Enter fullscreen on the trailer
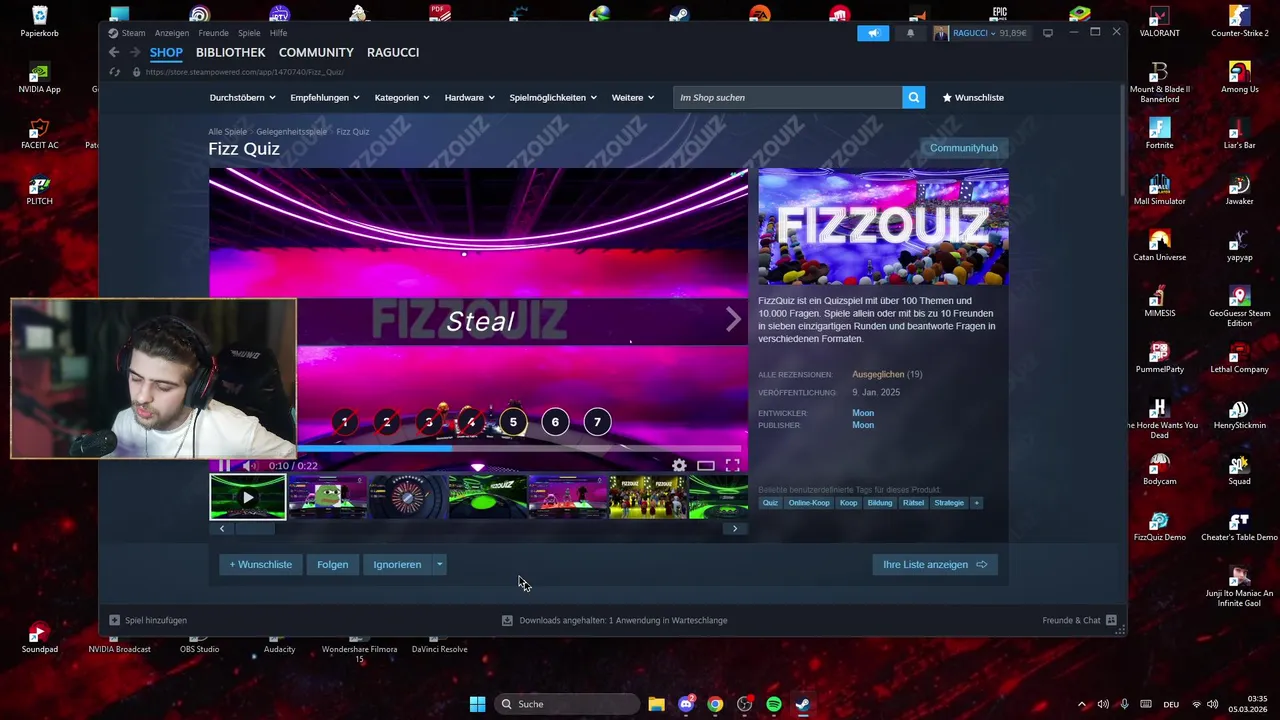The height and width of the screenshot is (720, 1280). [x=732, y=465]
